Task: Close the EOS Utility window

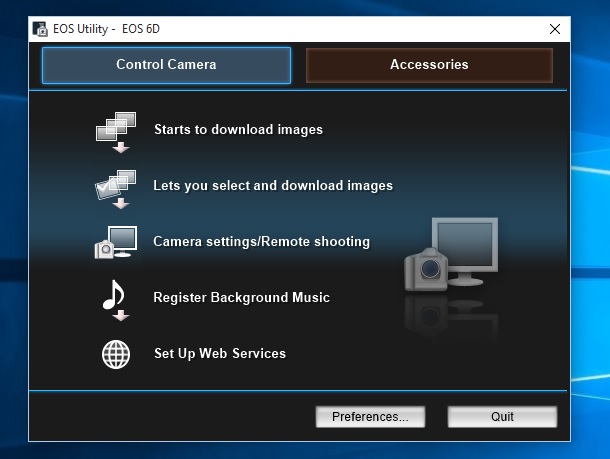Action: [x=555, y=29]
